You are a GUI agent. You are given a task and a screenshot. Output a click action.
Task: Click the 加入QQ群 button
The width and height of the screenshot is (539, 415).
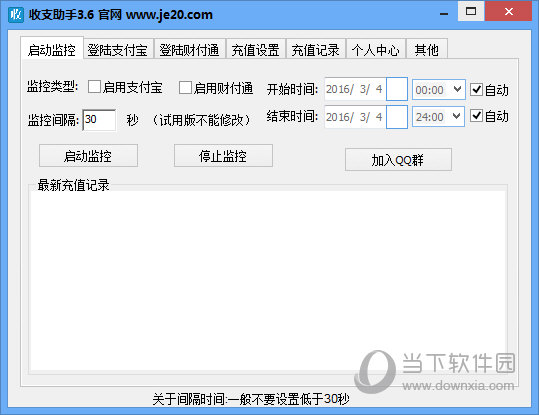click(x=398, y=160)
